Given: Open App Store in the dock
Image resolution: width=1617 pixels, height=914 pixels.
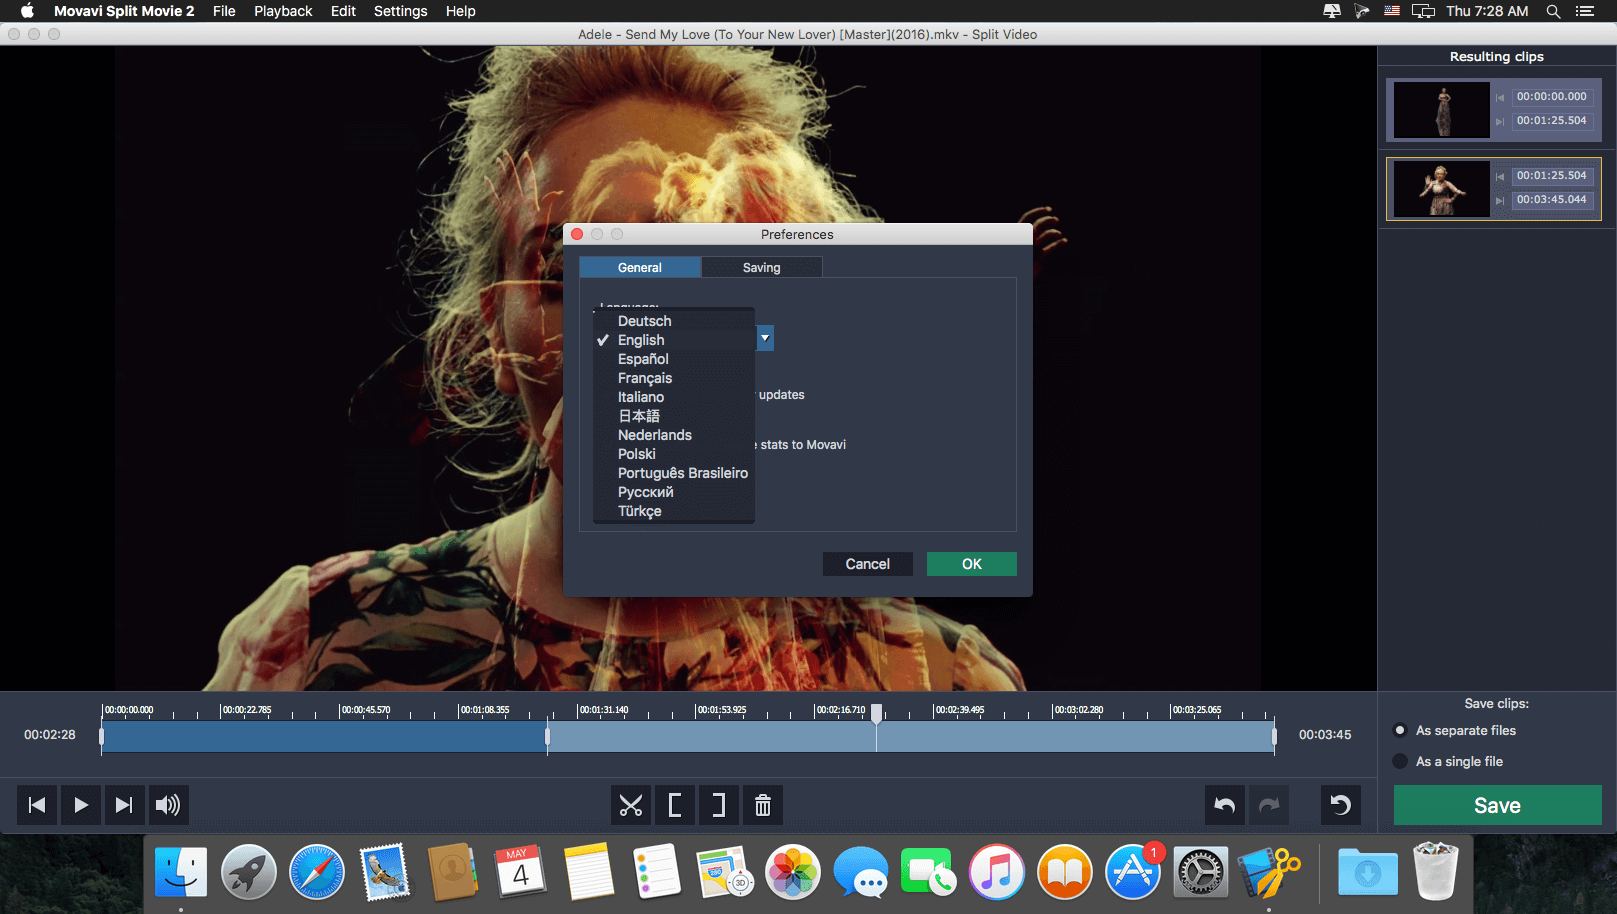Looking at the screenshot, I should [1133, 872].
